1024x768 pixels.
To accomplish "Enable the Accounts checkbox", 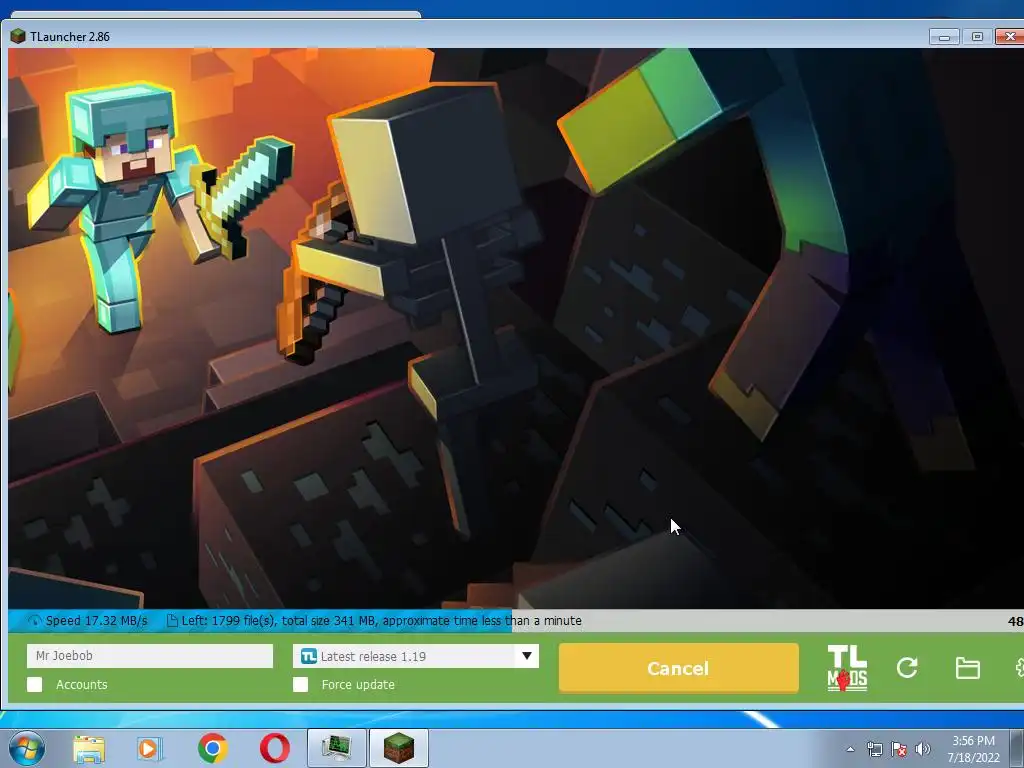I will 35,684.
